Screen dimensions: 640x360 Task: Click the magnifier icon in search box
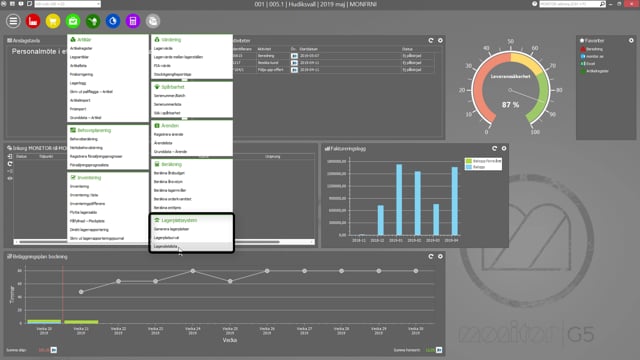(x=602, y=4)
